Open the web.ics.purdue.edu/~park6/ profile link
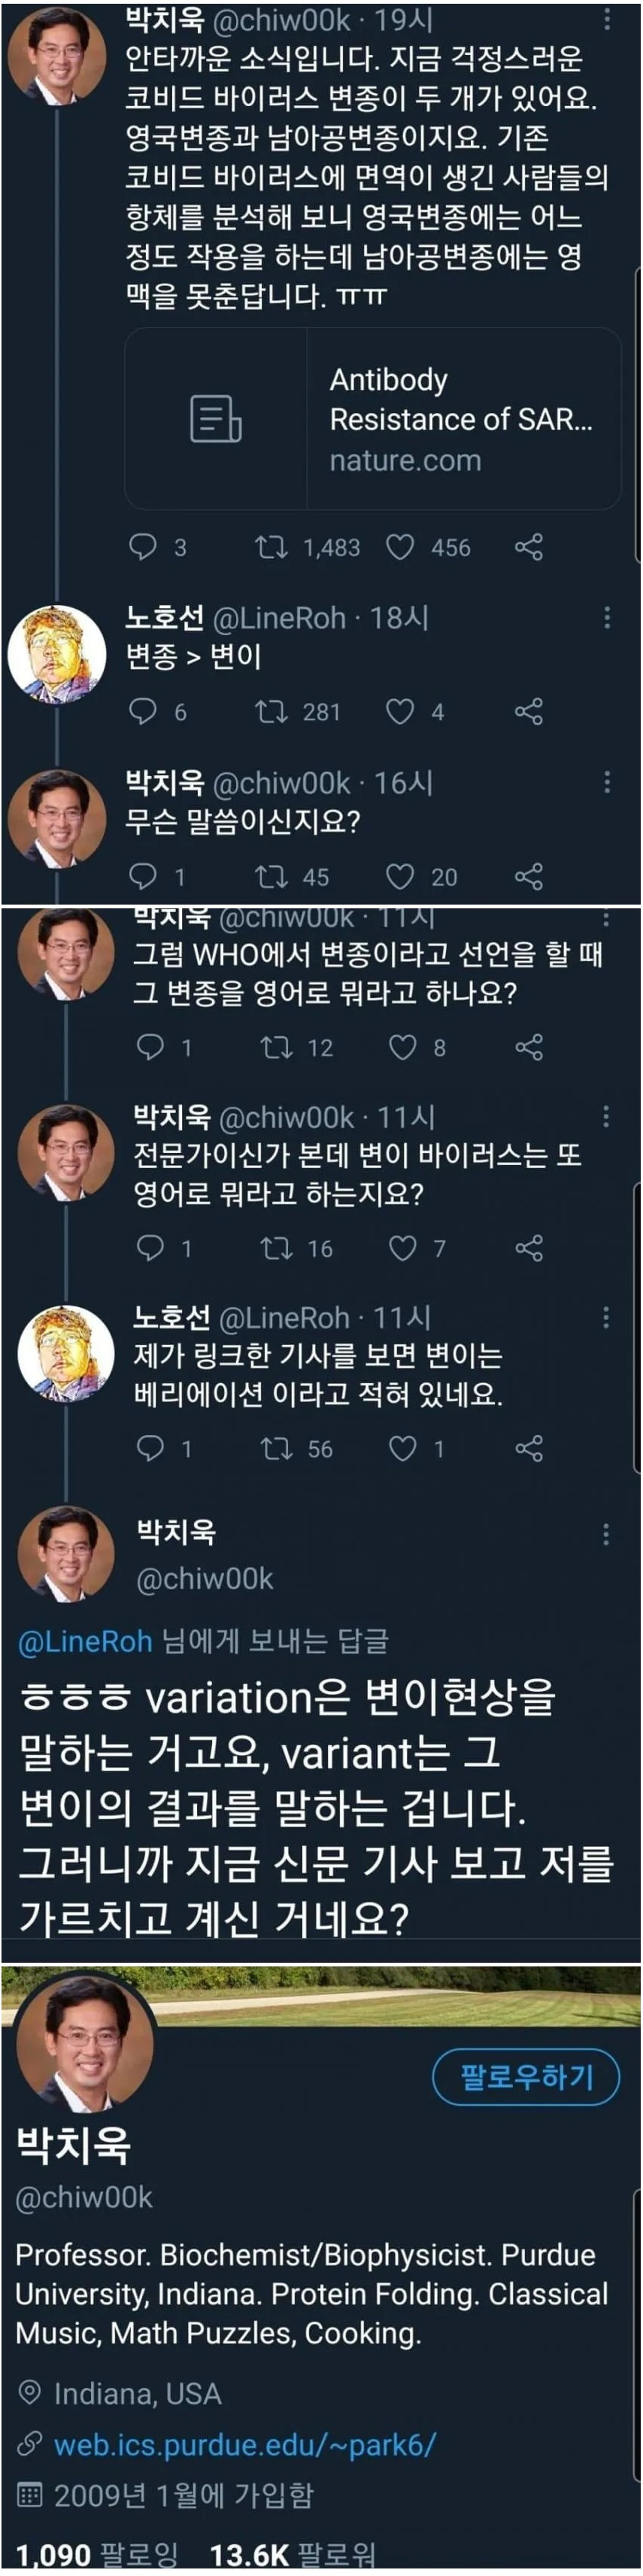643x2576 pixels. tap(245, 2444)
